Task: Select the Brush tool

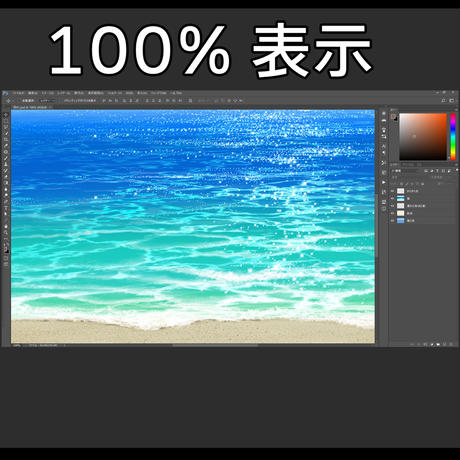Action: pos(6,158)
